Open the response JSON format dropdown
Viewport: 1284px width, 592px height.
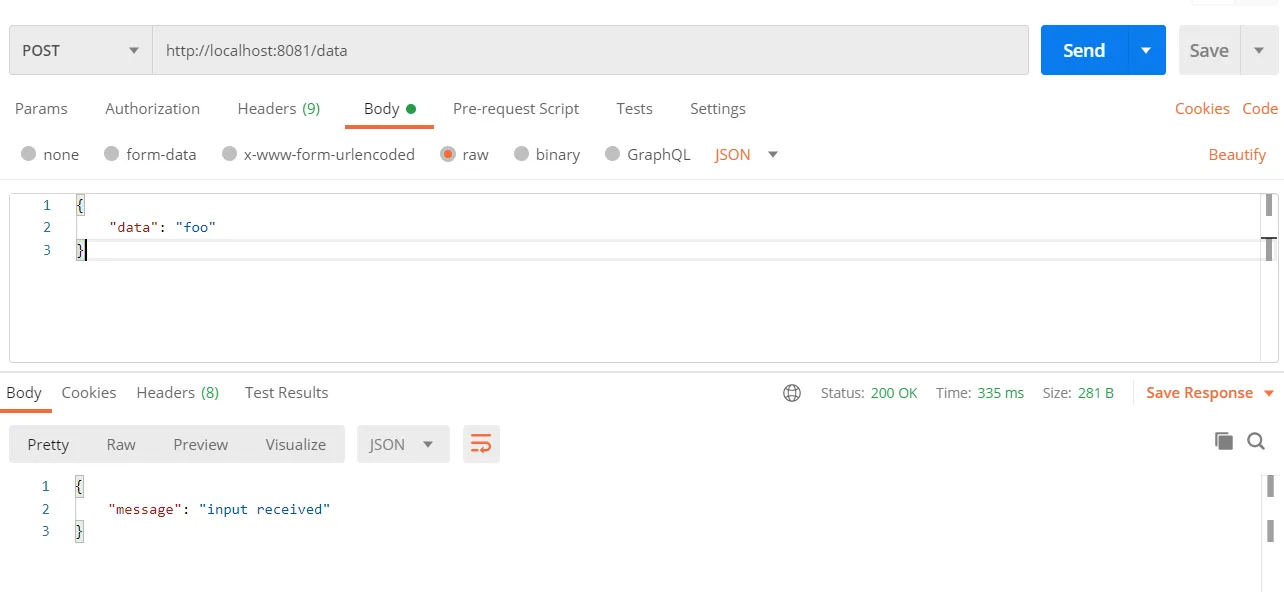(x=403, y=444)
